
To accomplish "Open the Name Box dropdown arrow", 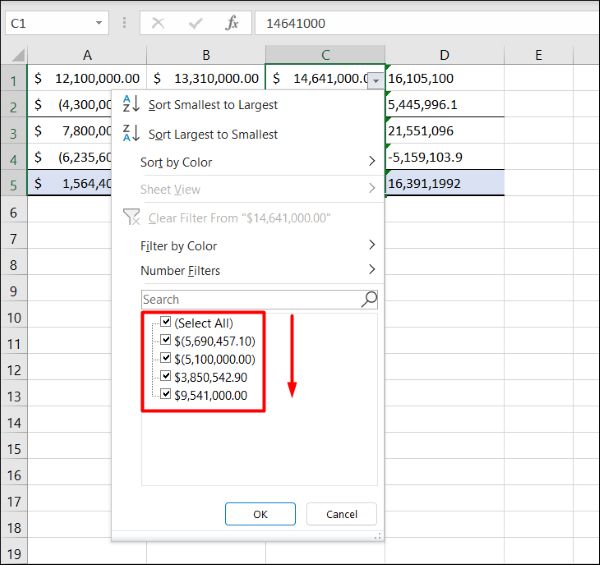I will 99,23.
